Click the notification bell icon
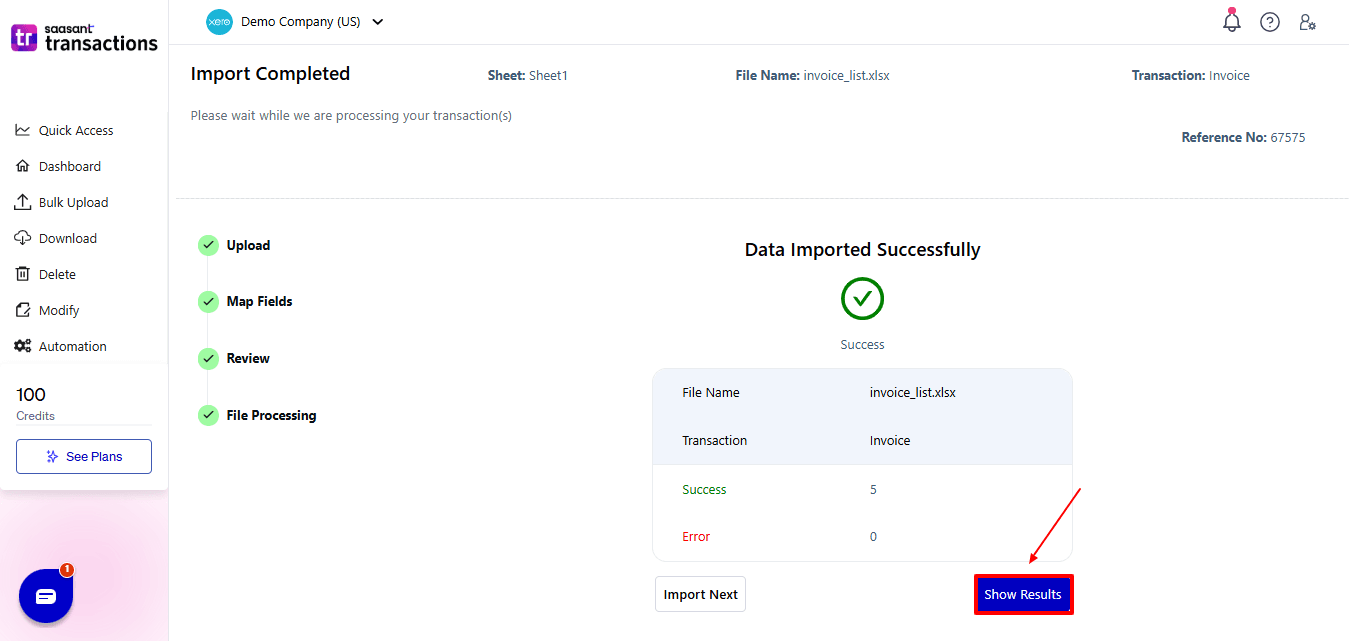Screen dimensions: 1349x641 click(x=1232, y=22)
